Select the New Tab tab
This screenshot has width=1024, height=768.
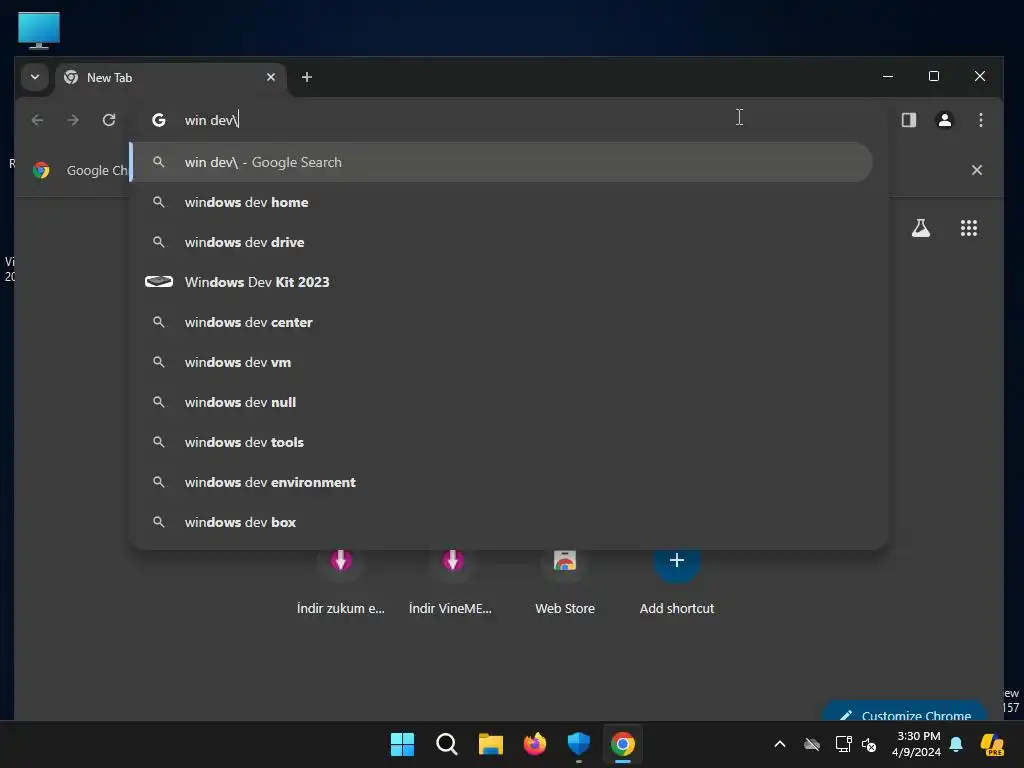[171, 78]
